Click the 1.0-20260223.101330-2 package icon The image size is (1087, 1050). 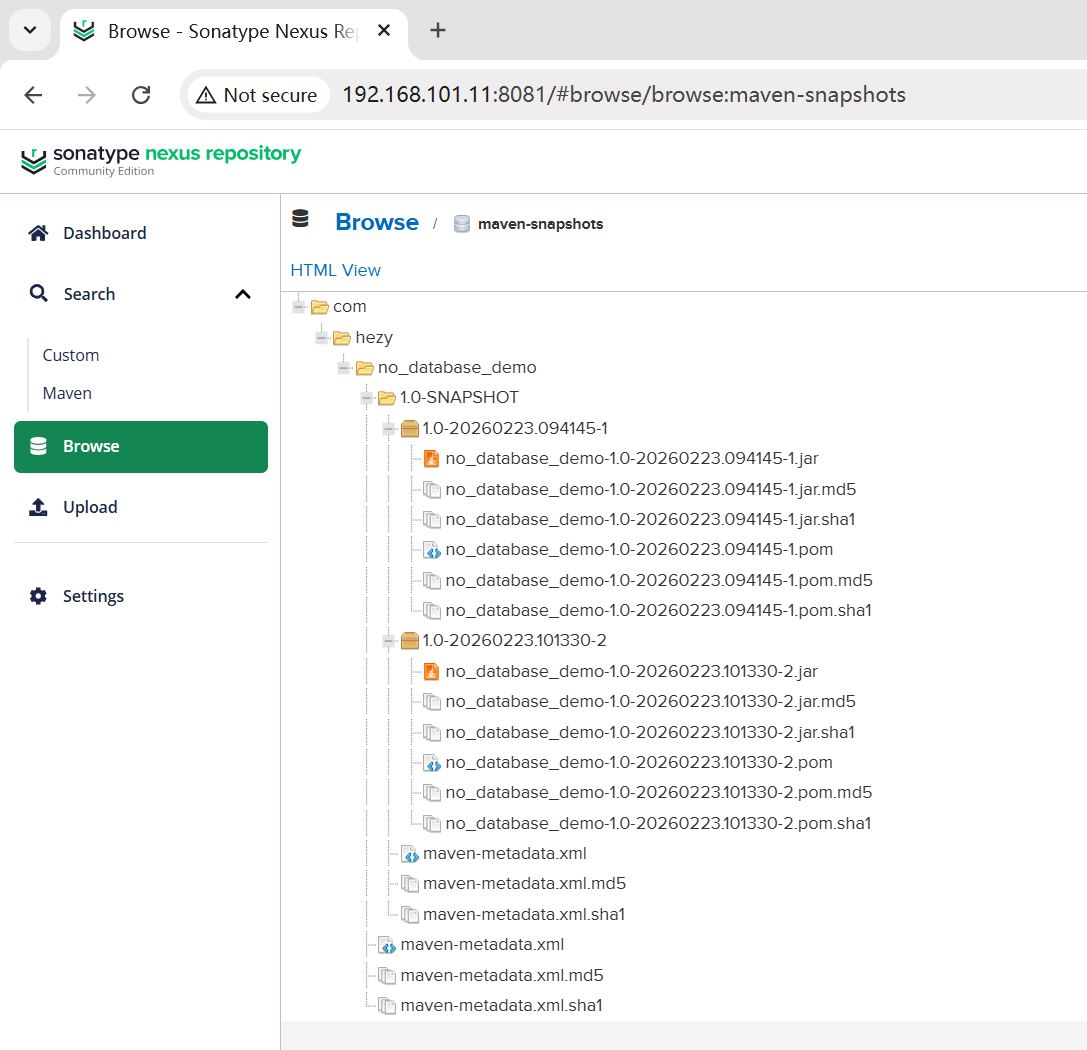[410, 641]
